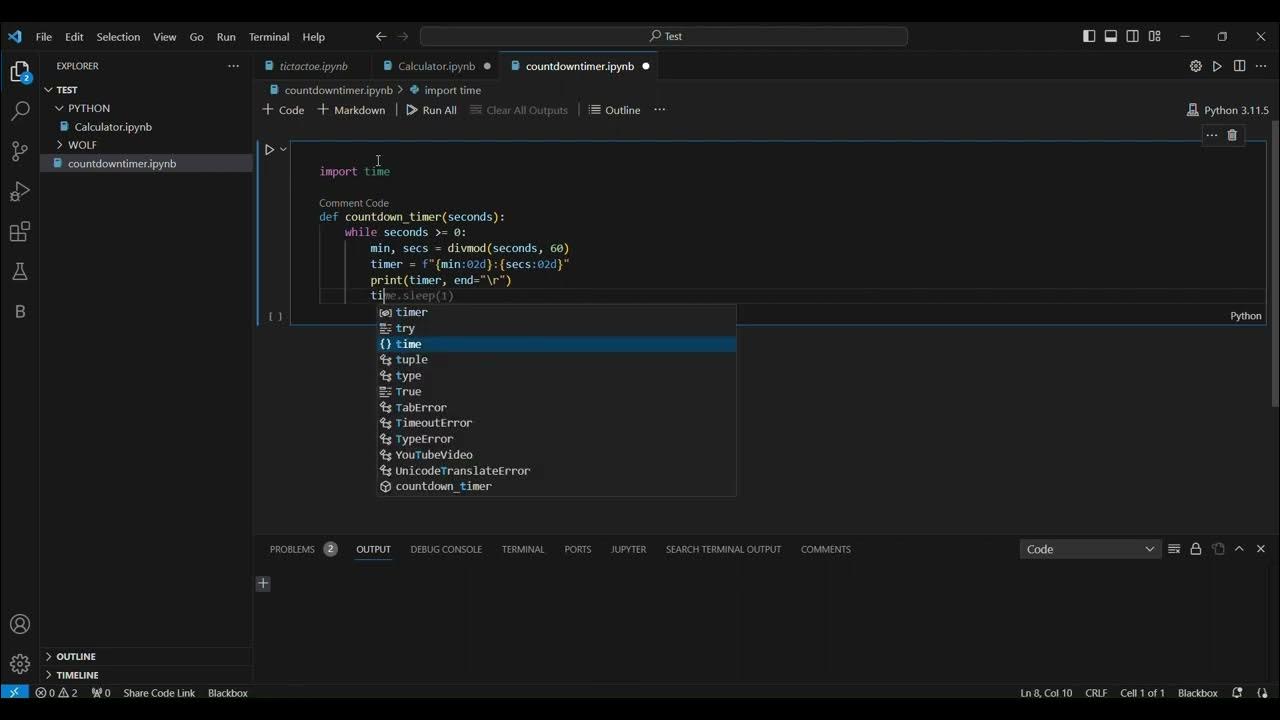Open run cell options chevron
This screenshot has width=1280, height=720.
click(x=283, y=149)
